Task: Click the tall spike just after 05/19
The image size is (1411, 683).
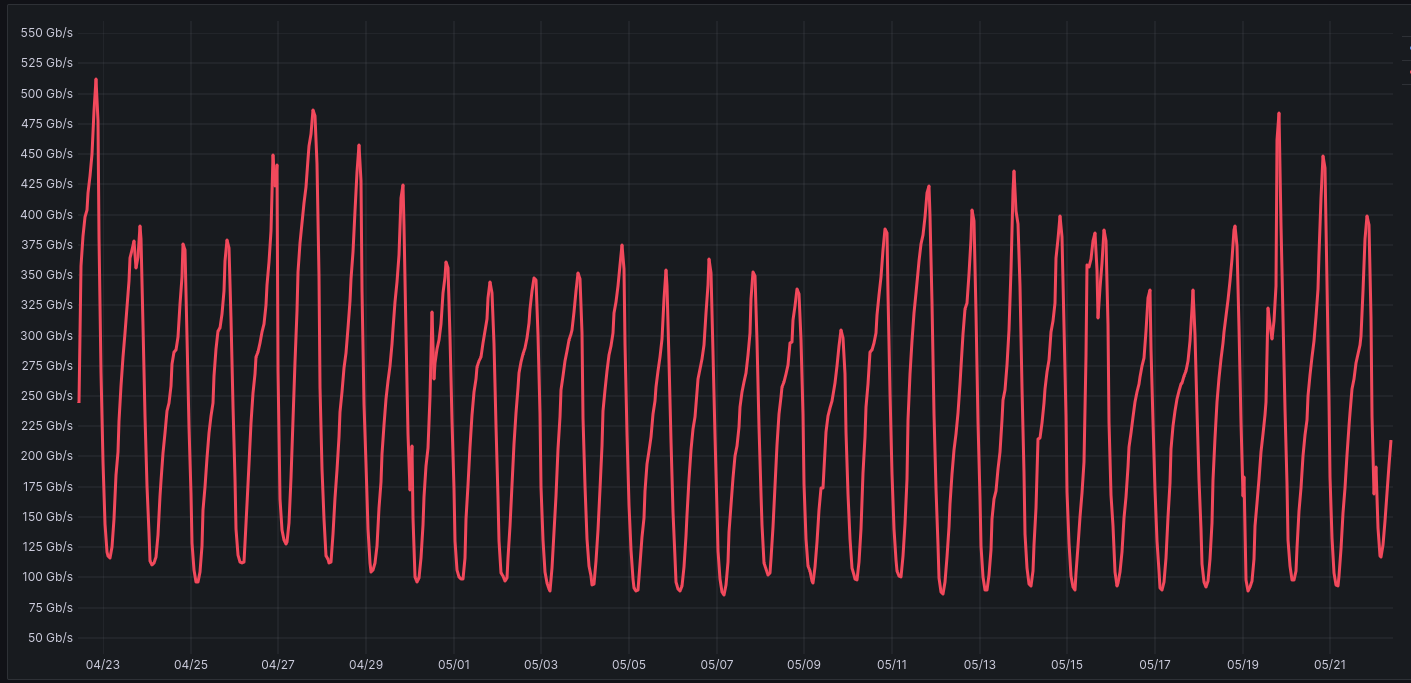Action: [x=1278, y=114]
